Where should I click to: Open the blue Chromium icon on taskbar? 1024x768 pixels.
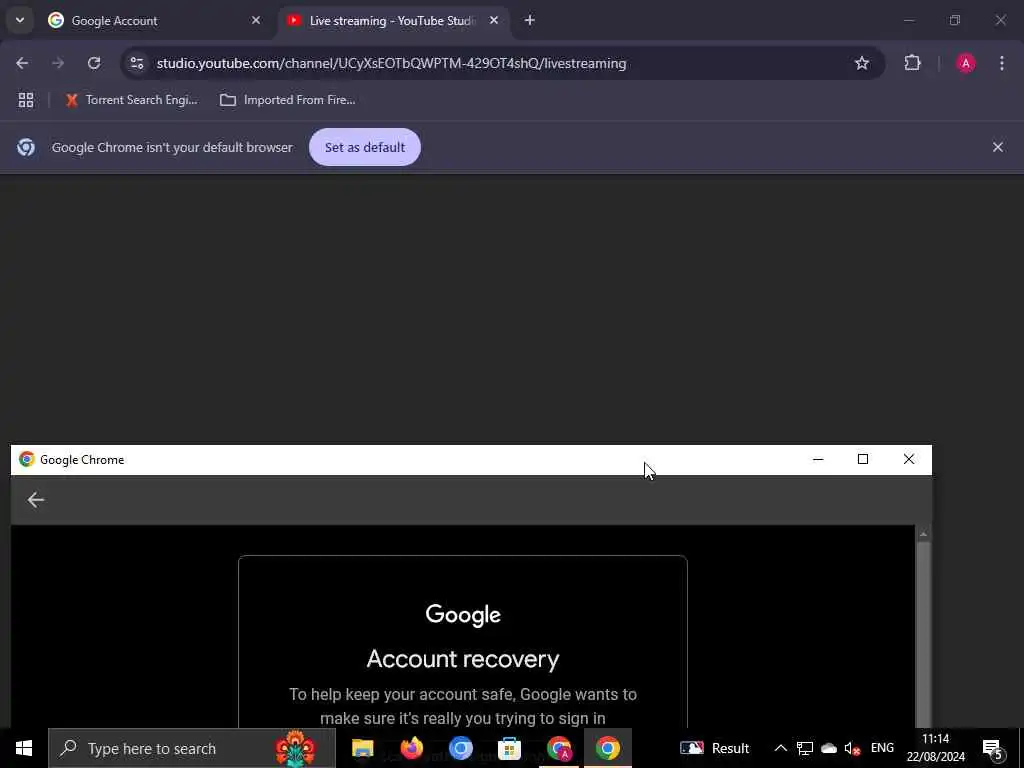pyautogui.click(x=460, y=748)
